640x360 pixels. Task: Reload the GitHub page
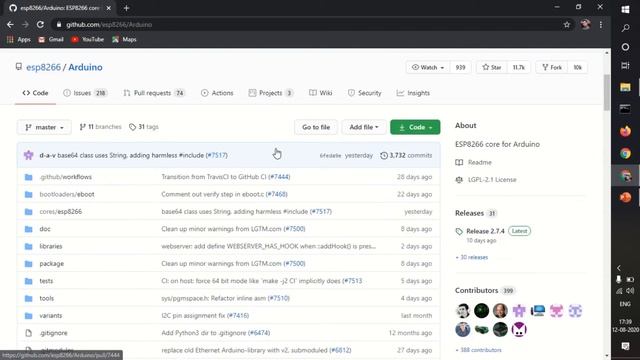[x=40, y=24]
